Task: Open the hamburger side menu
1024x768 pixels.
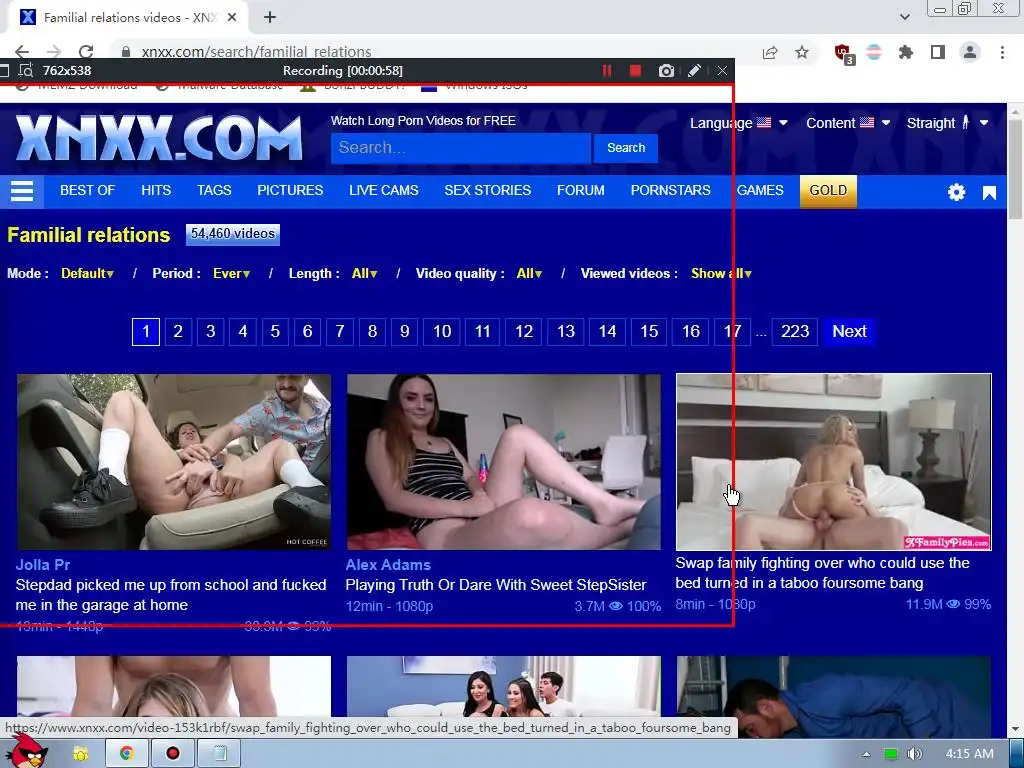Action: (22, 191)
